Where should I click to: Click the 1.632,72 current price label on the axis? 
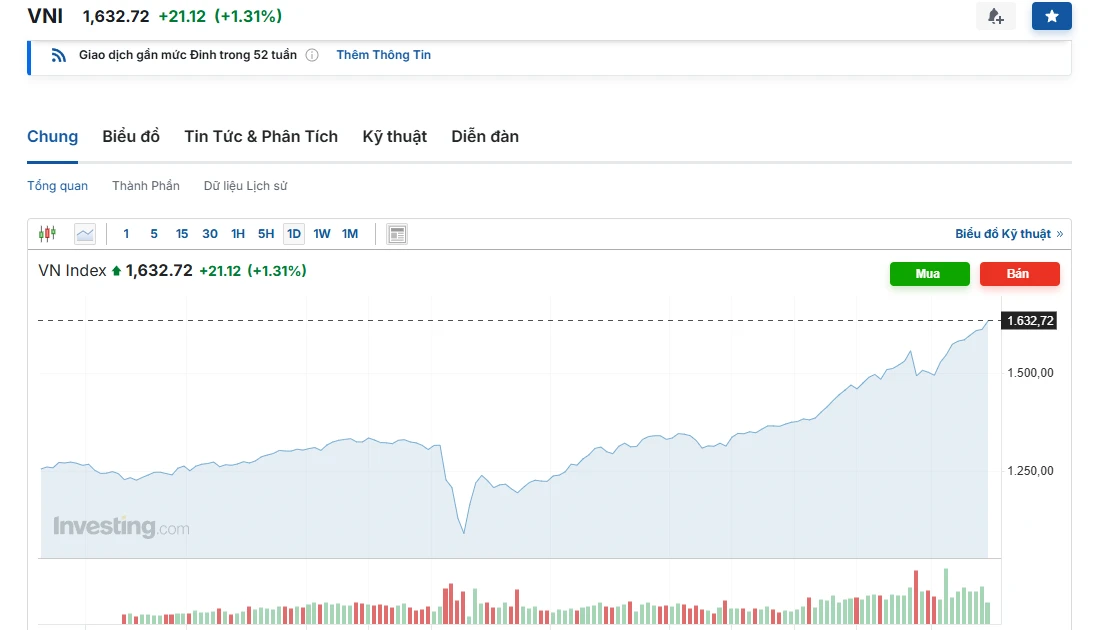1030,321
